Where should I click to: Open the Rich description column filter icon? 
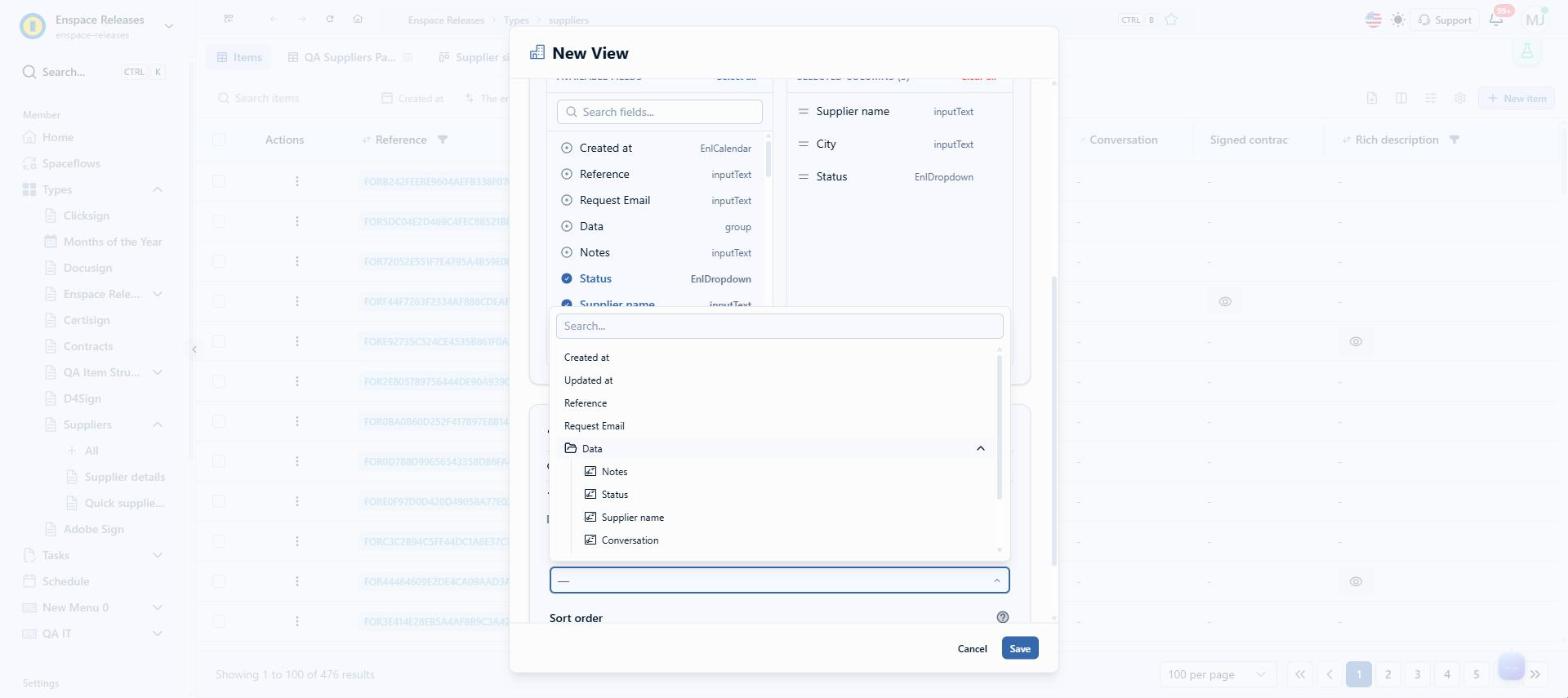1455,140
